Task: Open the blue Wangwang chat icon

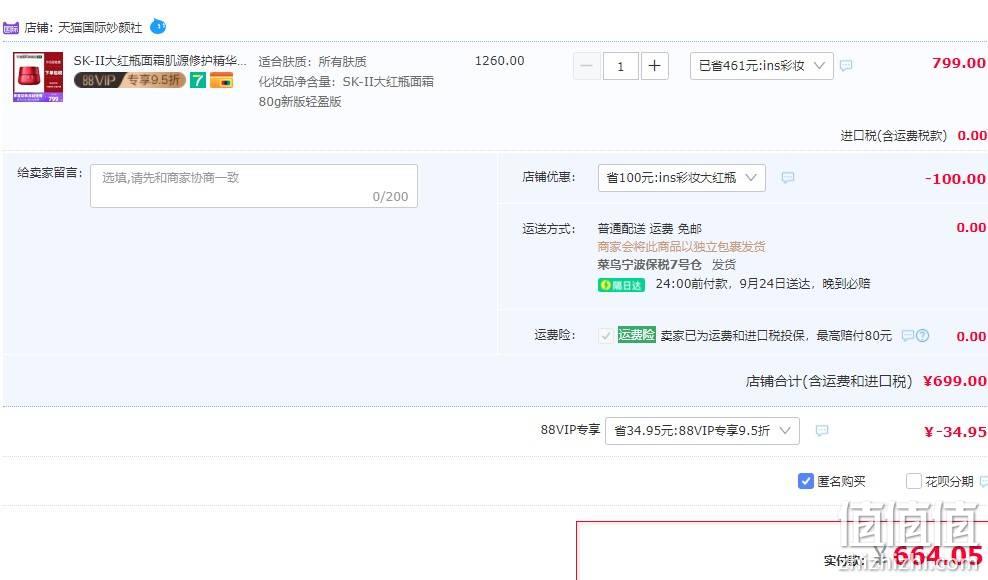Action: tap(158, 27)
